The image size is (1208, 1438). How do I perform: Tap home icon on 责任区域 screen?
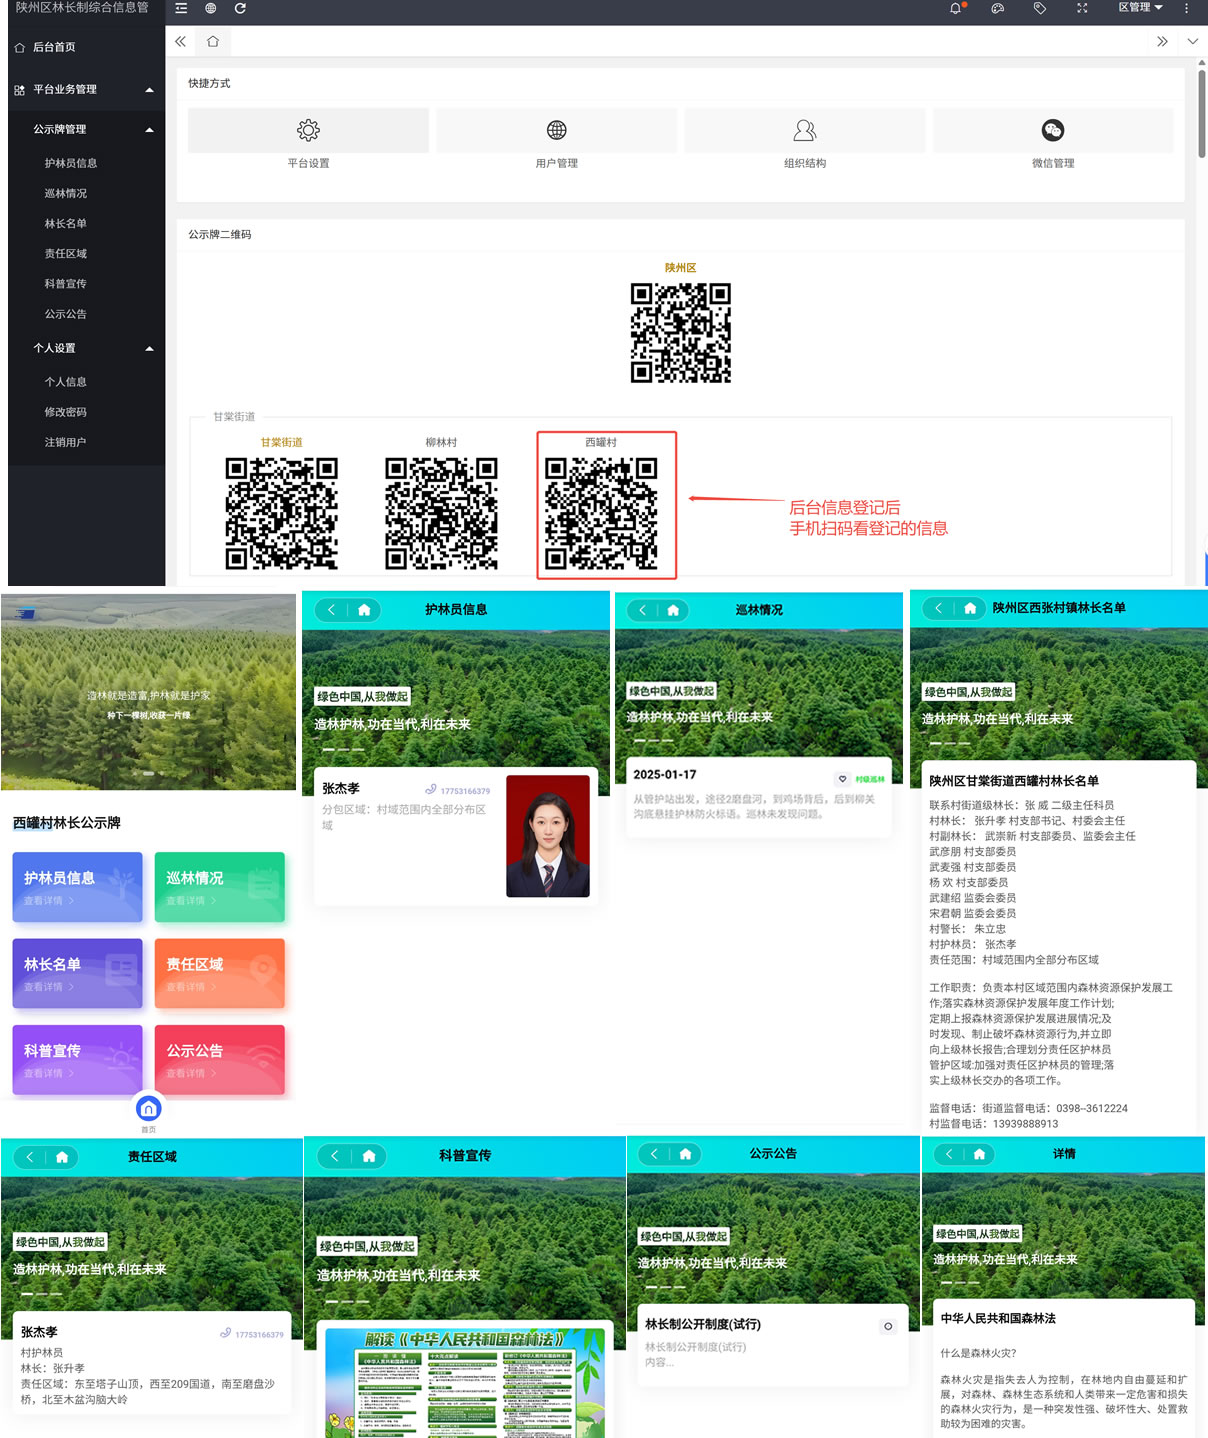point(62,1157)
